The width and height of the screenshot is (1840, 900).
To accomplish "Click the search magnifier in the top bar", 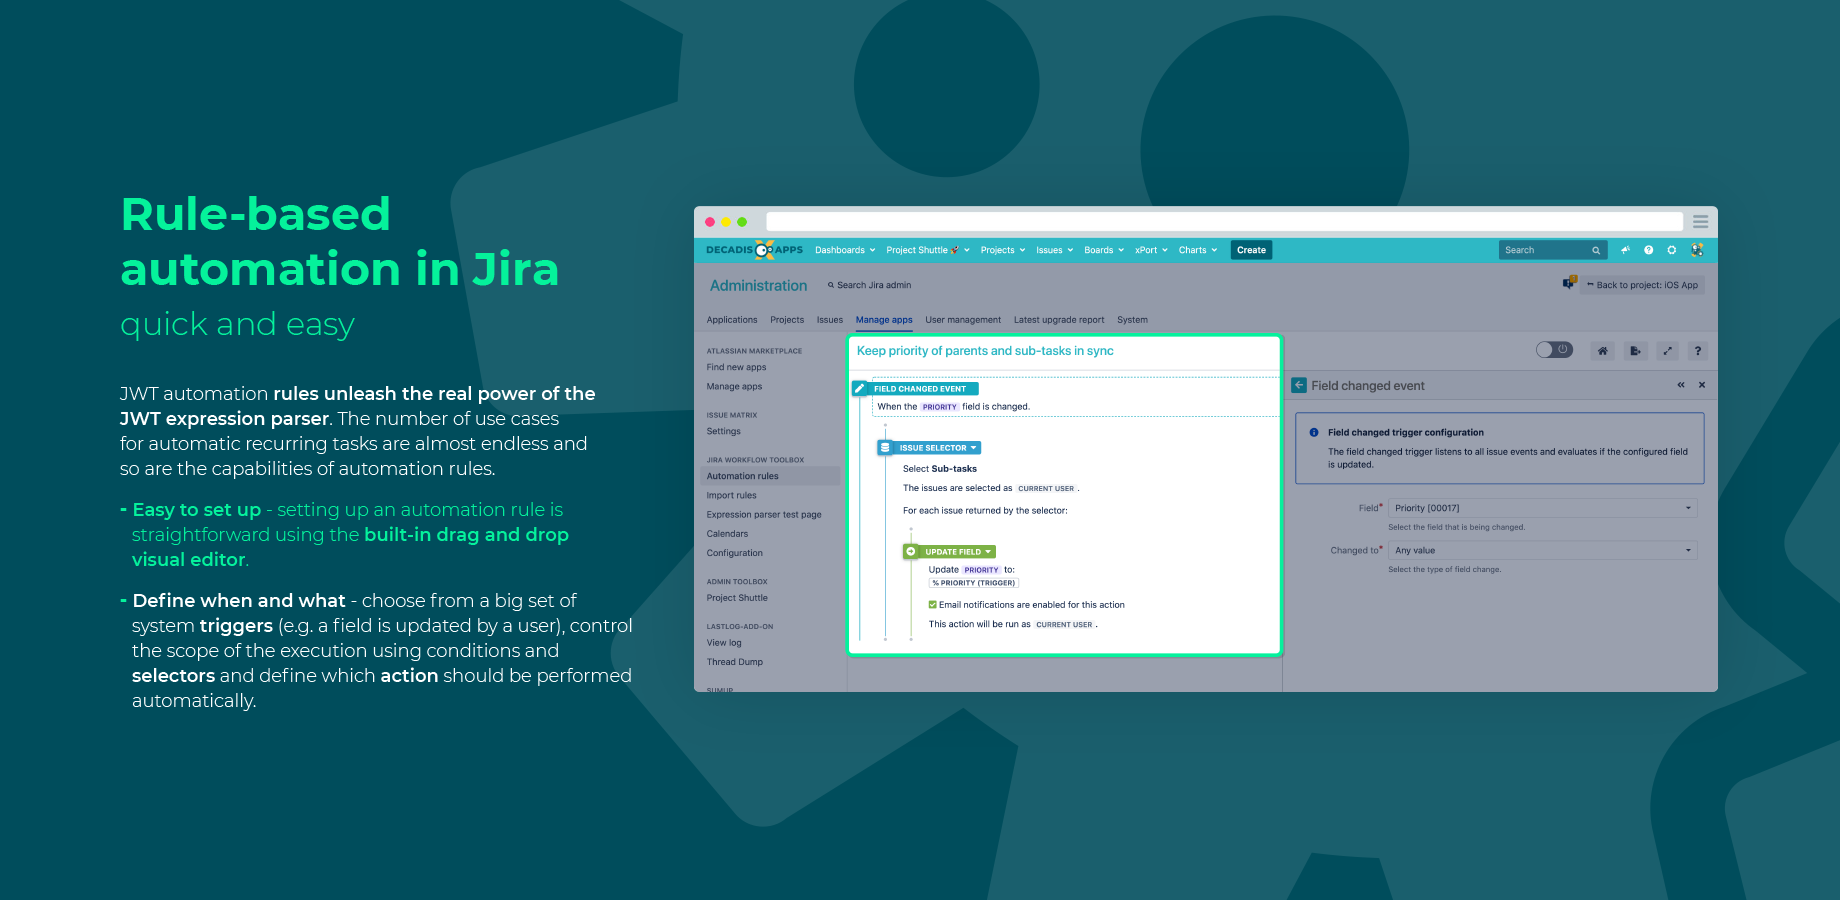I will pyautogui.click(x=1596, y=251).
